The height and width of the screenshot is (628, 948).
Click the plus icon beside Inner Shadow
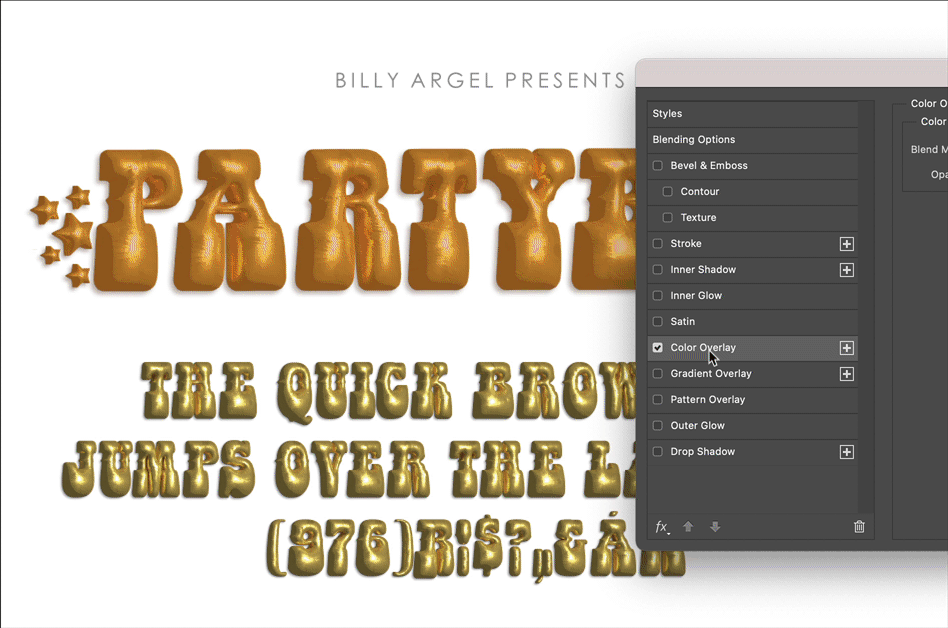(846, 270)
